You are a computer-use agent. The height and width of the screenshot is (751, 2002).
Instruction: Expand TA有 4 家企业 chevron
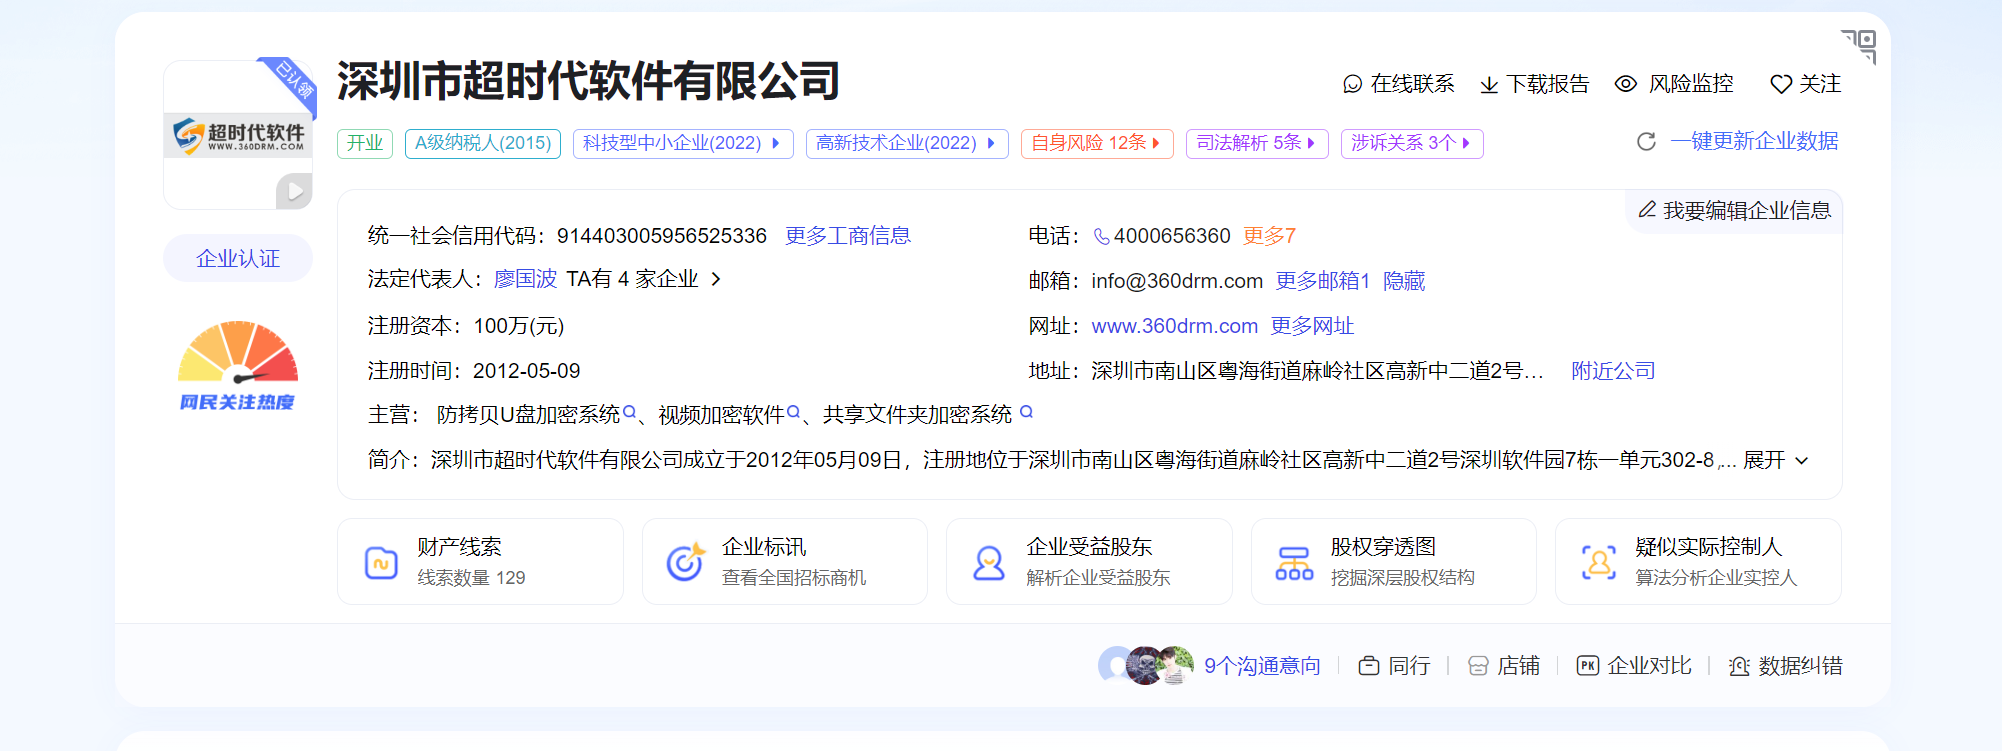716,279
